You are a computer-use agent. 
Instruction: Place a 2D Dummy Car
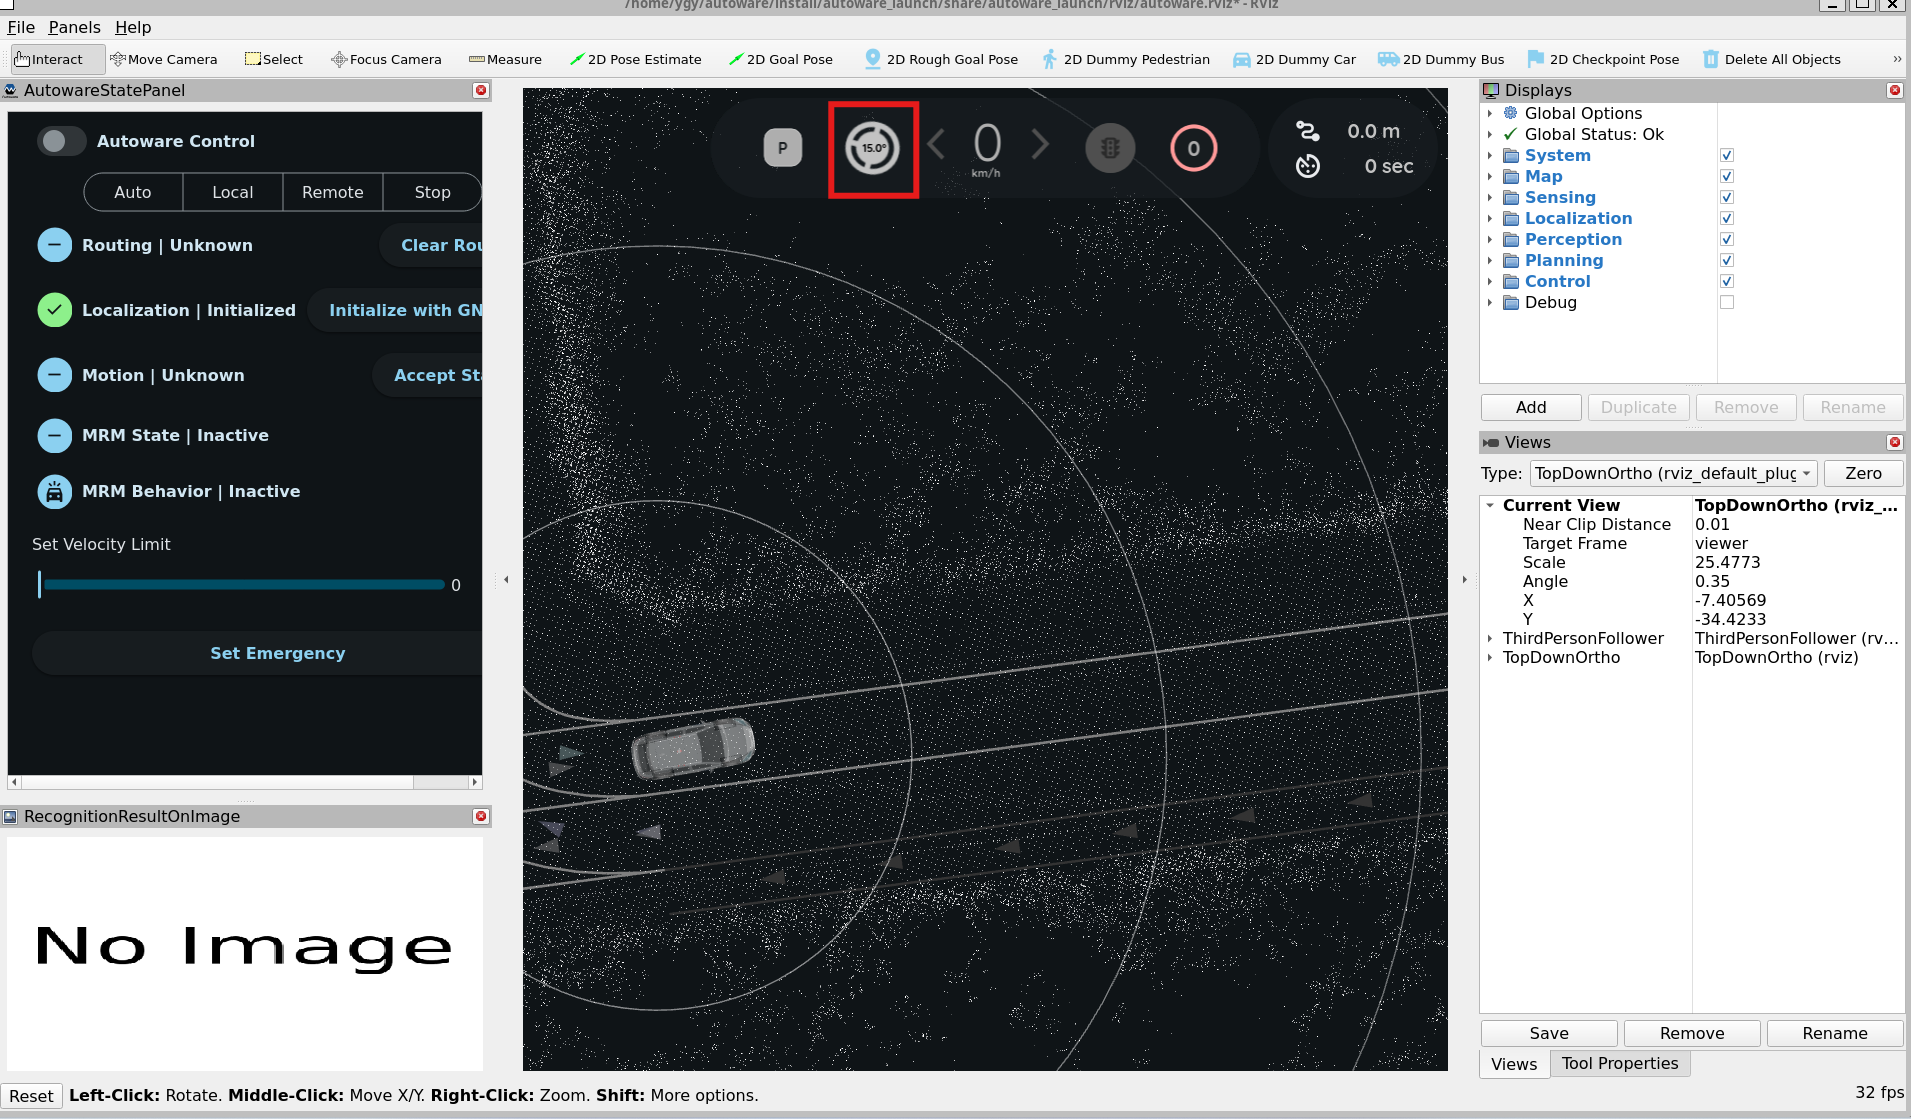pyautogui.click(x=1294, y=59)
